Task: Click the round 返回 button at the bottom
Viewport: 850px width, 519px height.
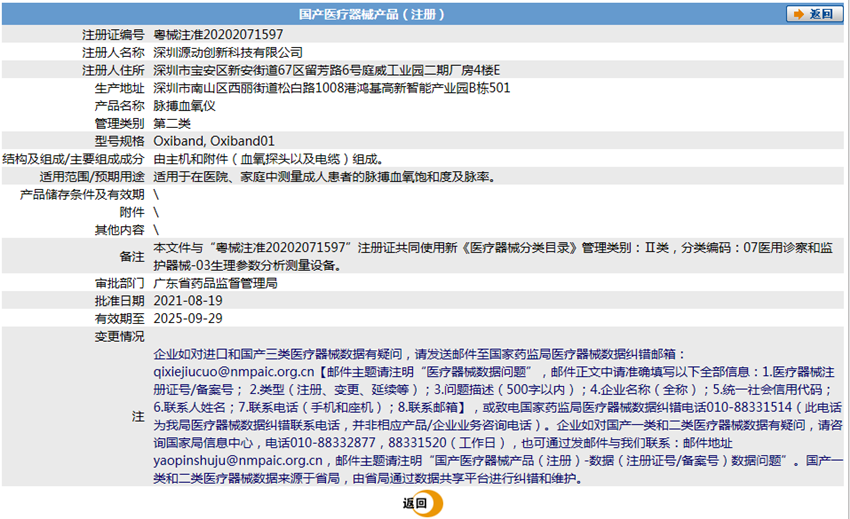Action: click(x=423, y=503)
